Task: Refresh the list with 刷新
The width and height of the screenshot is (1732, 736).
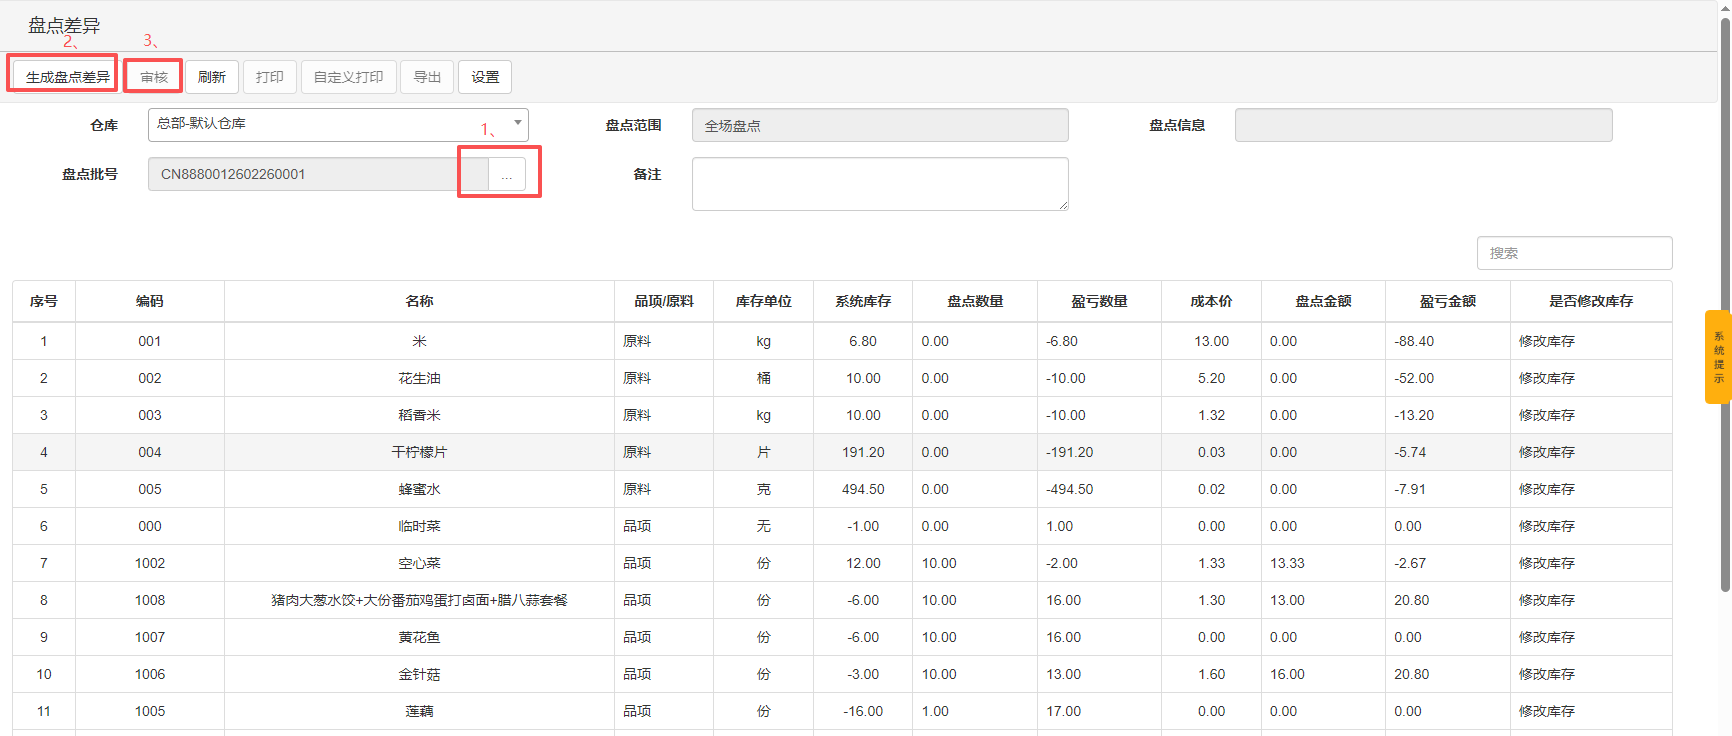Action: pyautogui.click(x=212, y=77)
